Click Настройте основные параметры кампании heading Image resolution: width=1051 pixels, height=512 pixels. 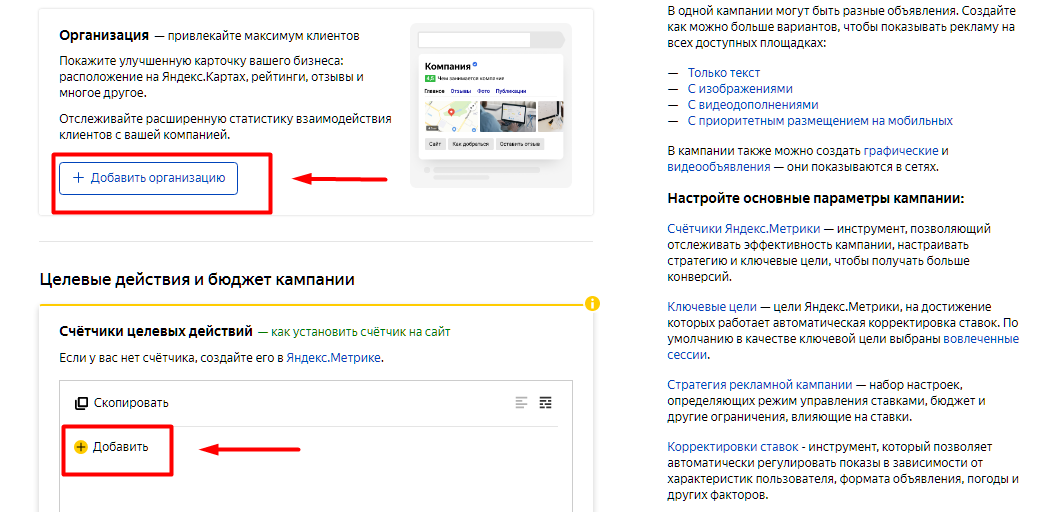pyautogui.click(x=816, y=199)
